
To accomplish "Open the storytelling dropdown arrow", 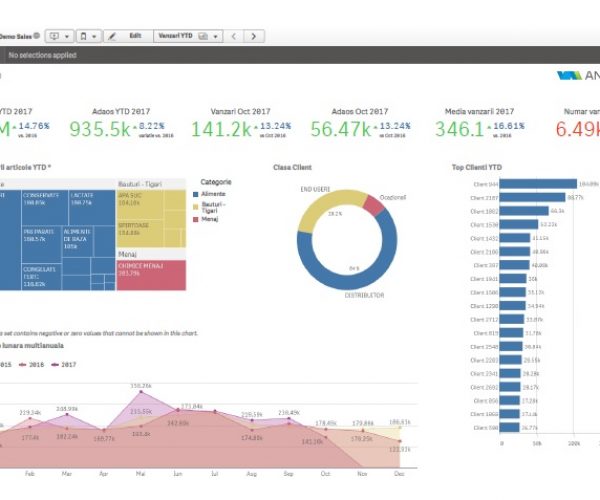I will tap(67, 36).
